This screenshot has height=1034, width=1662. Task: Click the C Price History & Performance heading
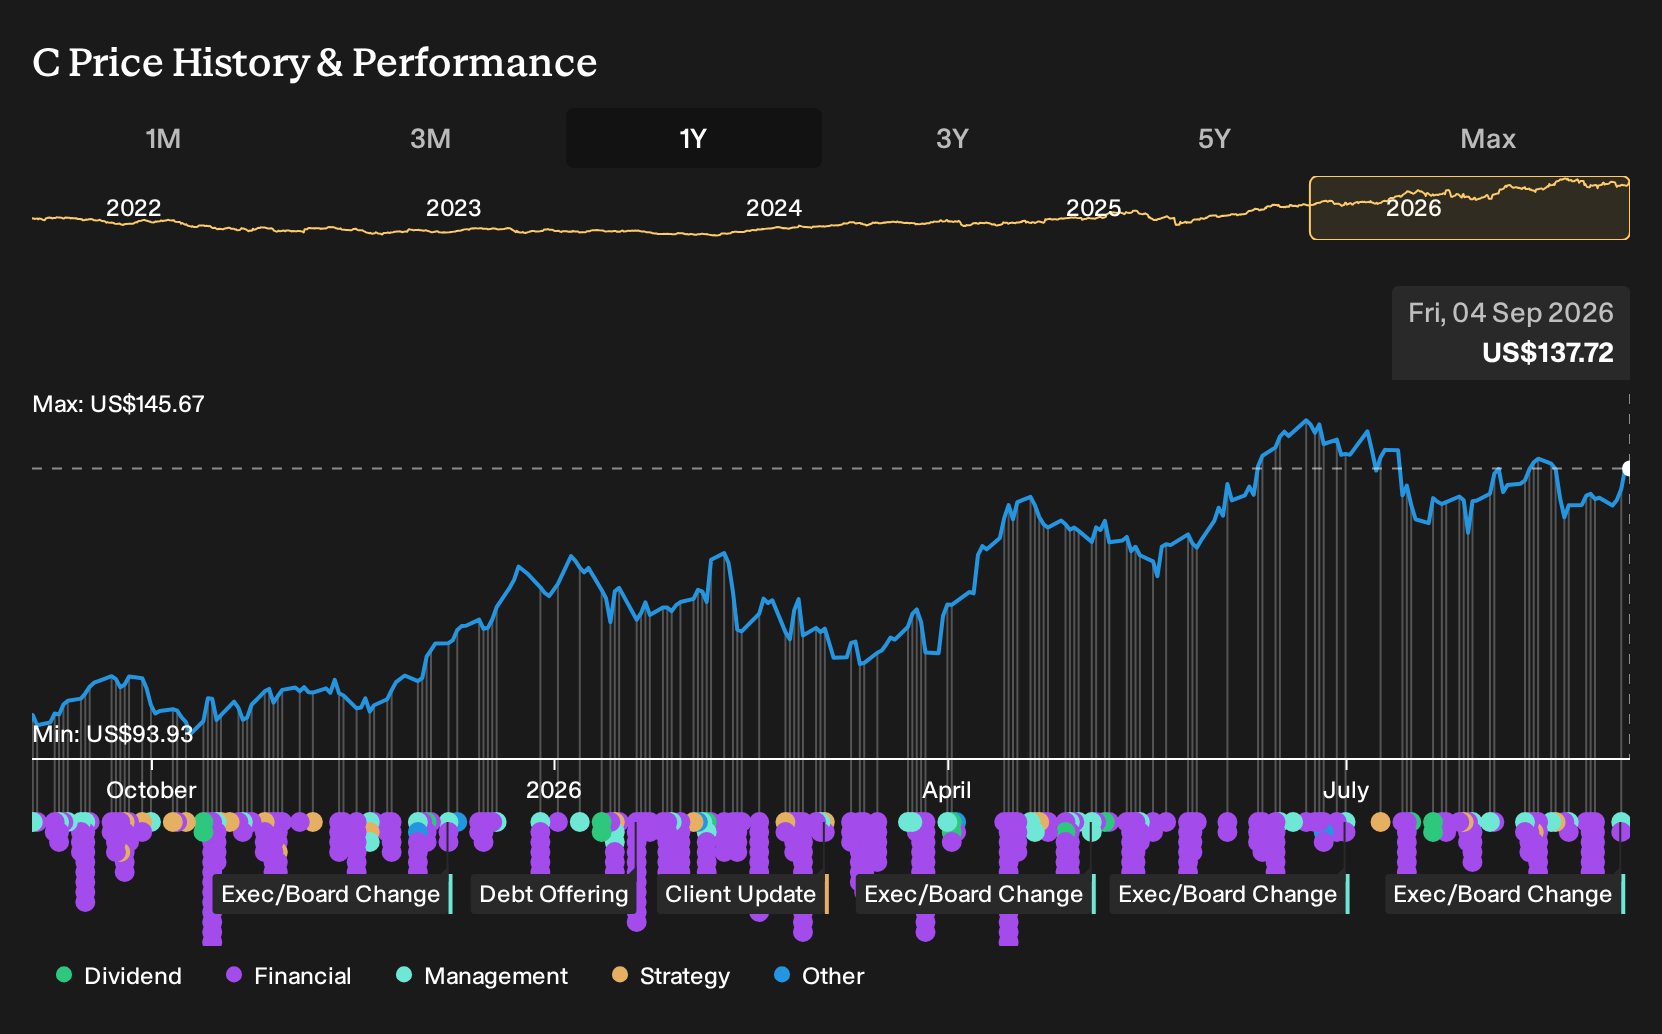314,62
